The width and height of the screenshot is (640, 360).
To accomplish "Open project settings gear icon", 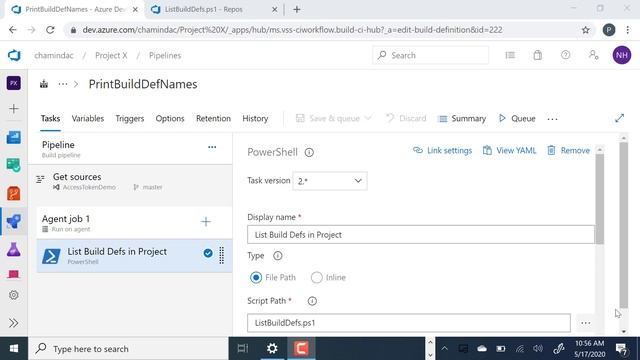I will (13, 295).
